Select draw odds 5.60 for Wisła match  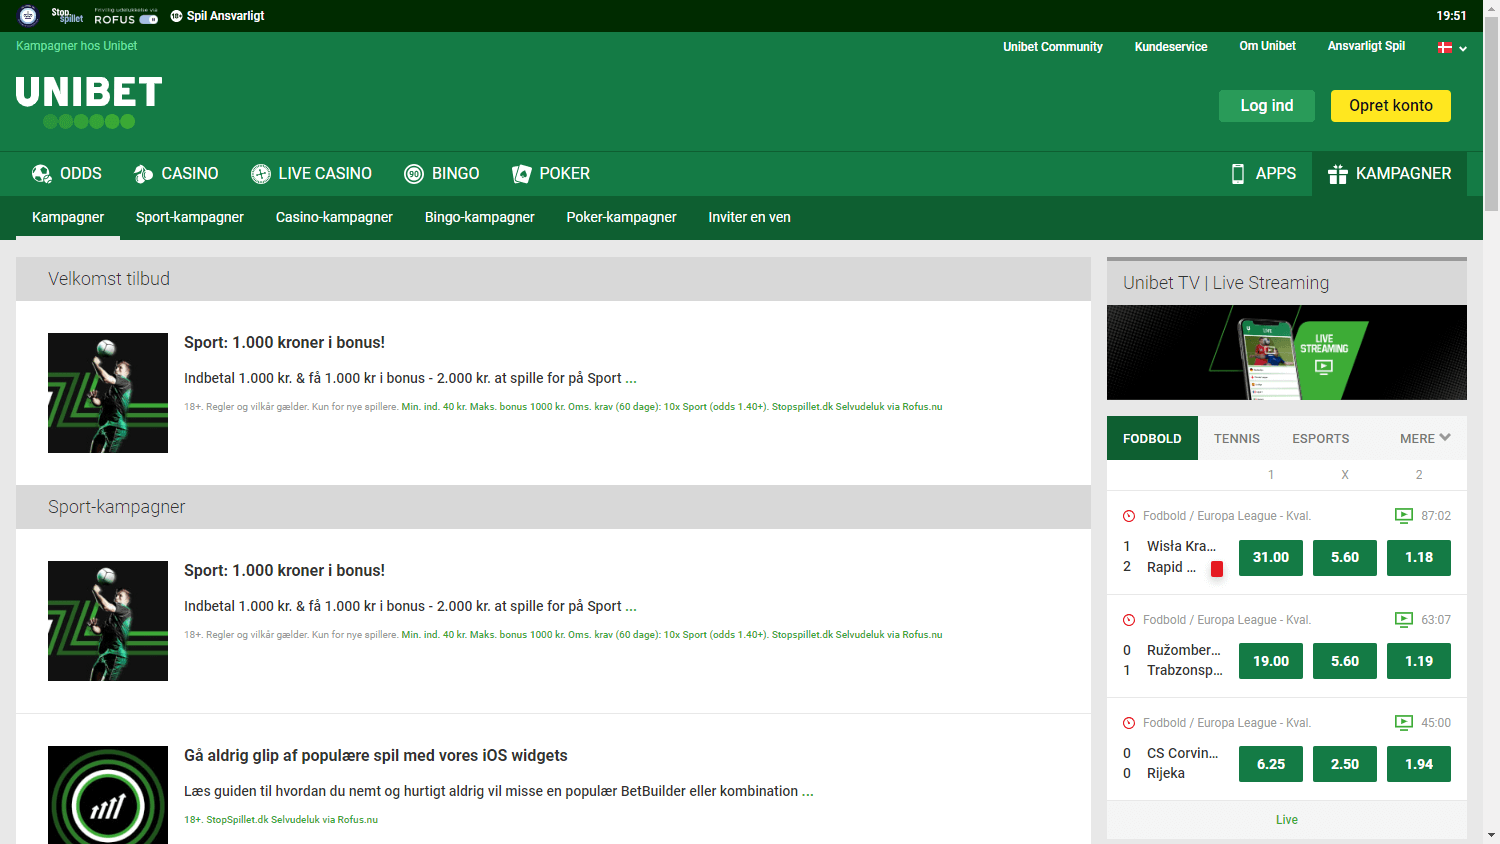coord(1345,558)
